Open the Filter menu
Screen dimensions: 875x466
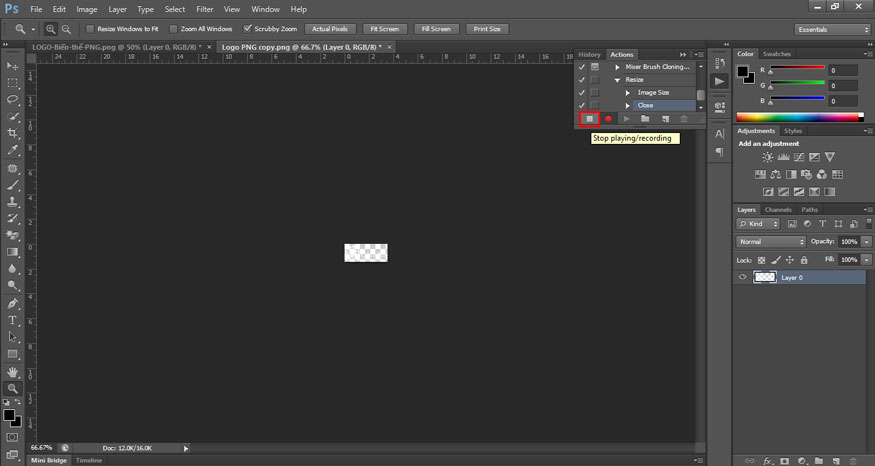coord(205,9)
